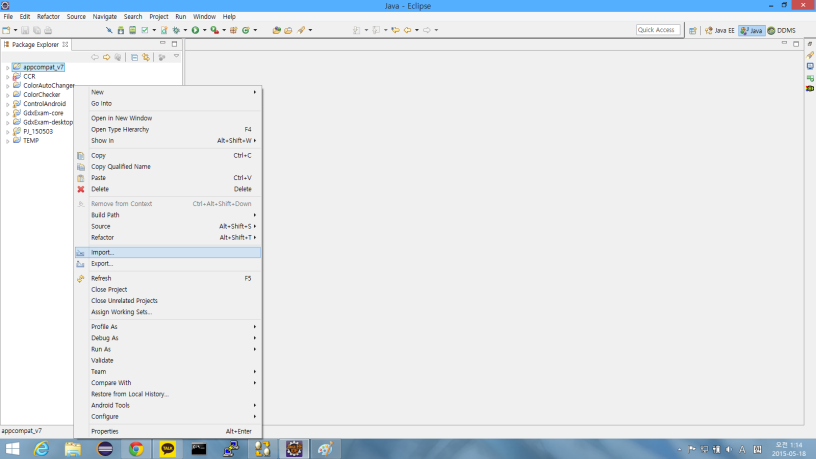This screenshot has height=459, width=816.
Task: Choose Export... in the context menu
Action: click(x=103, y=263)
